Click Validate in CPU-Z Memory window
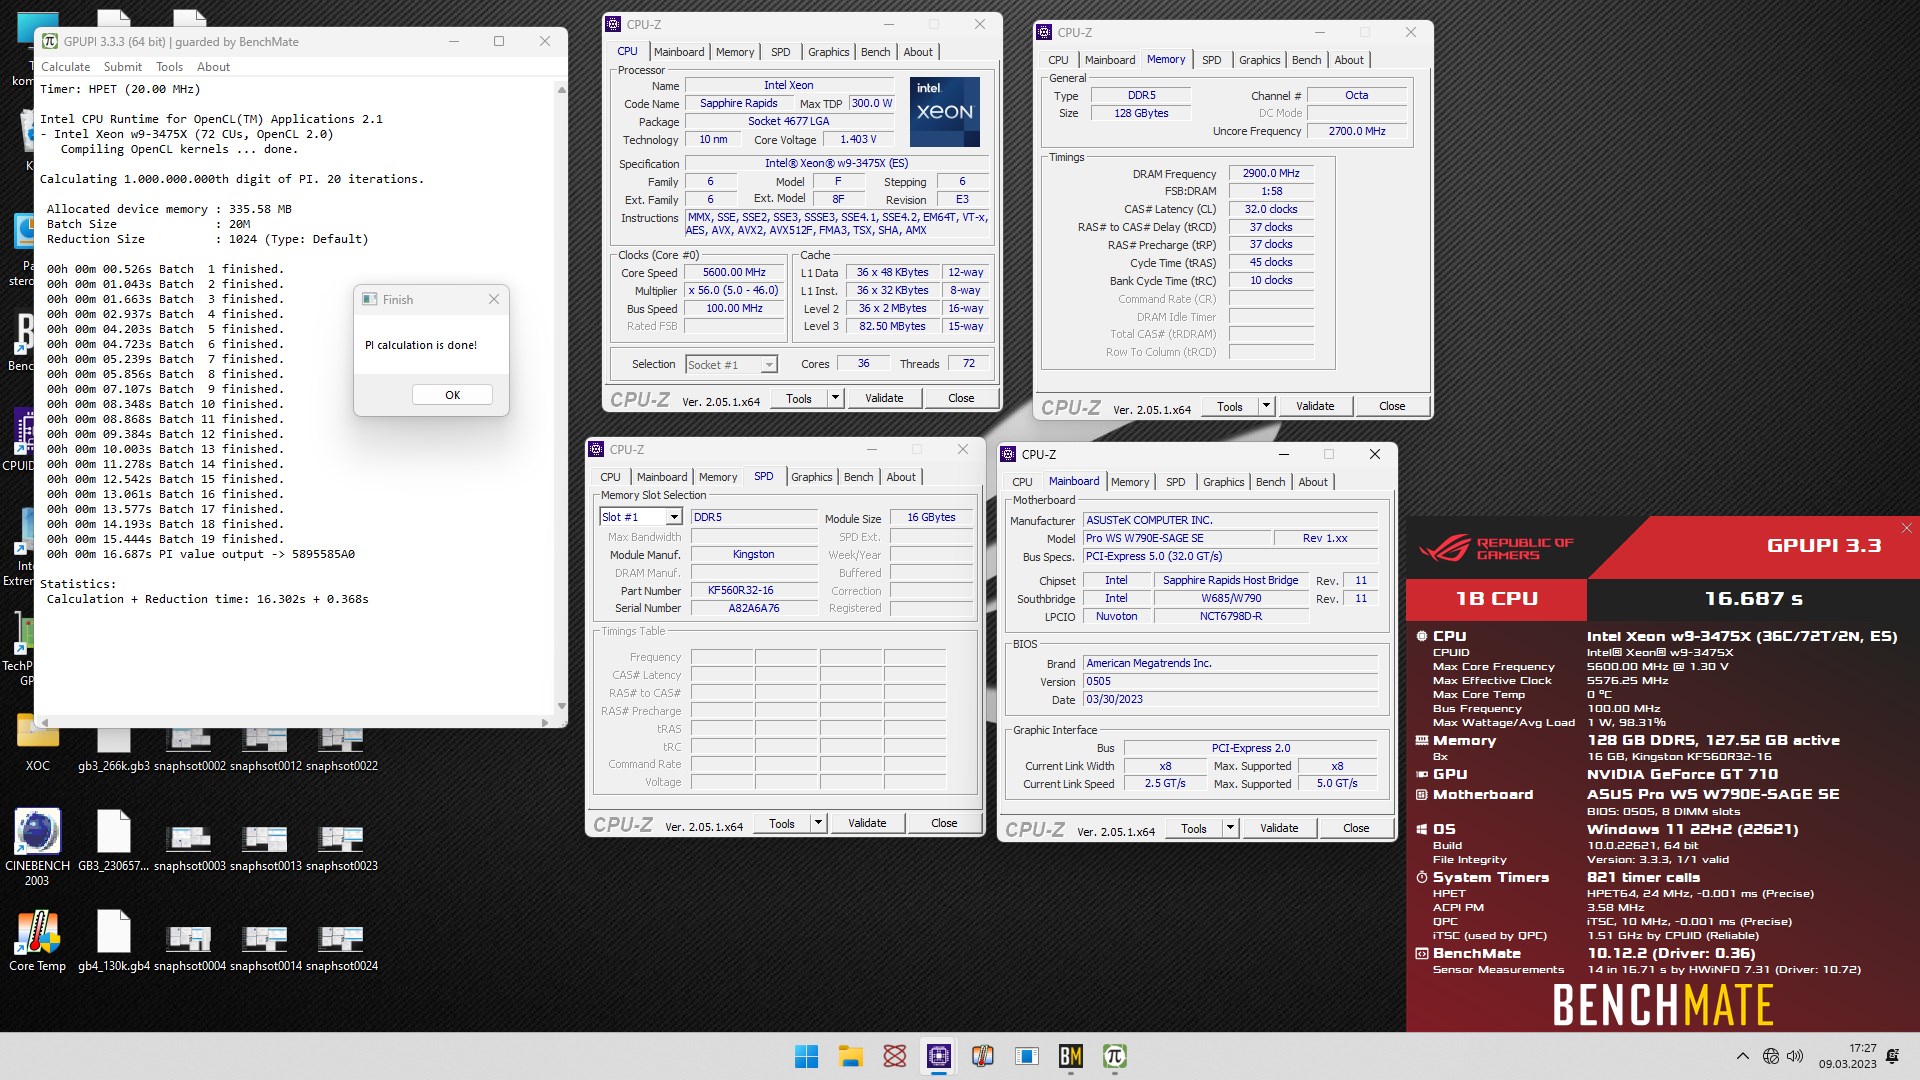 [1315, 406]
